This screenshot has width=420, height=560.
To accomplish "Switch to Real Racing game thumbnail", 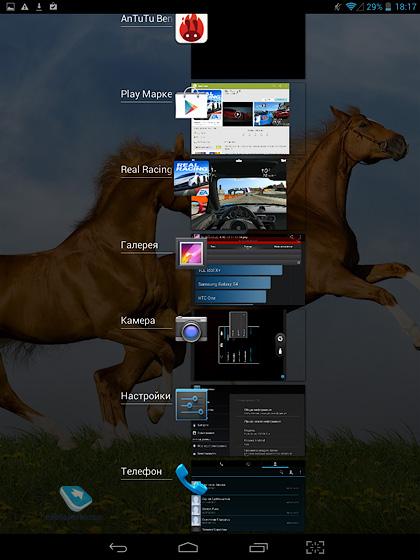I will [x=239, y=194].
